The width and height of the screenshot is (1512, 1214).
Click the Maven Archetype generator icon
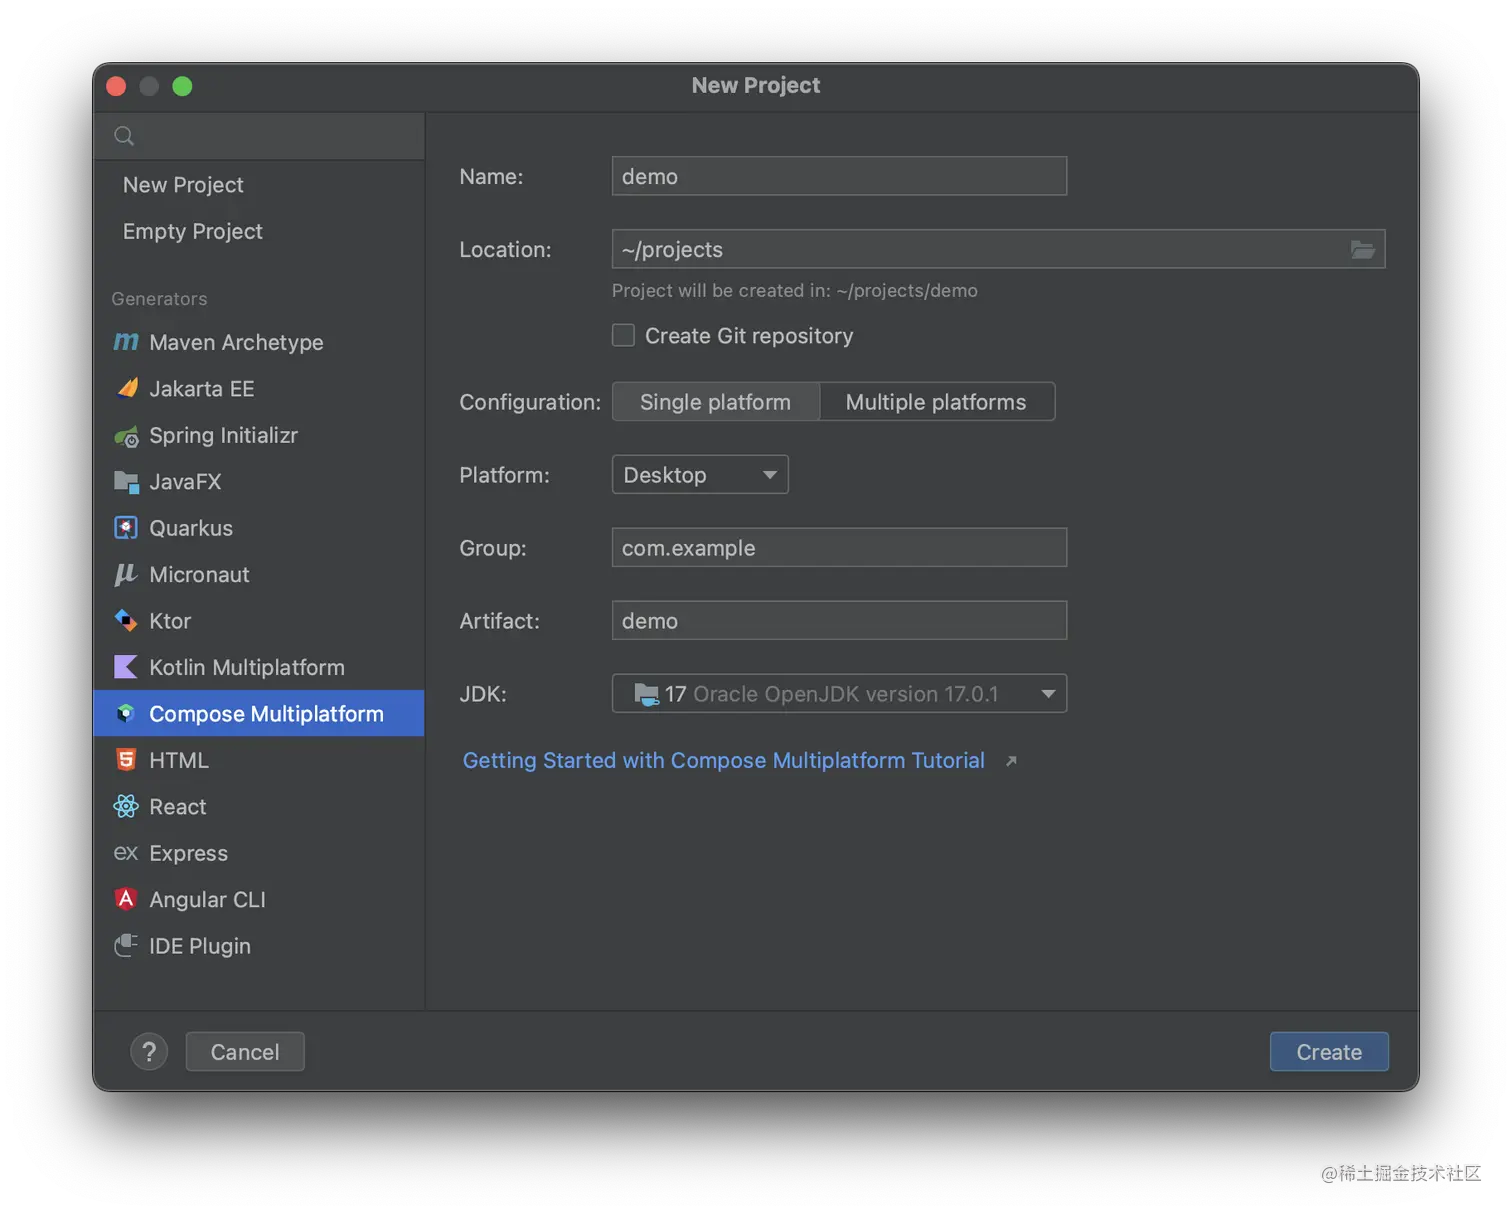click(x=126, y=342)
